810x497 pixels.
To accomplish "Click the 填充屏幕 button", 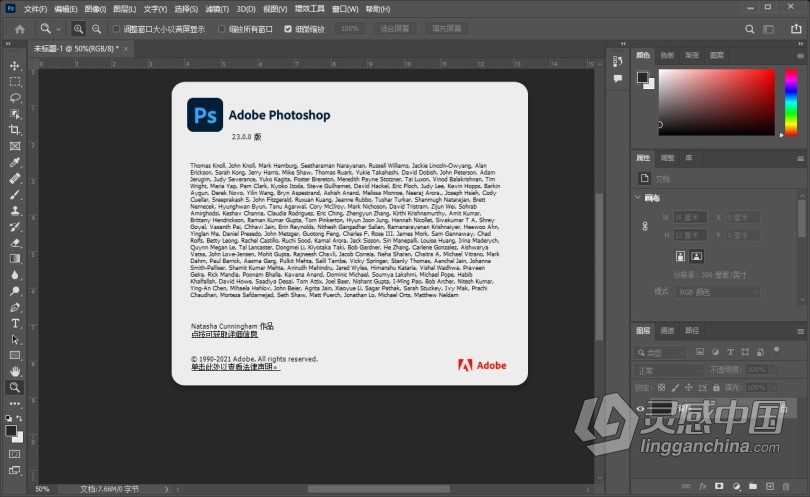I will point(447,29).
